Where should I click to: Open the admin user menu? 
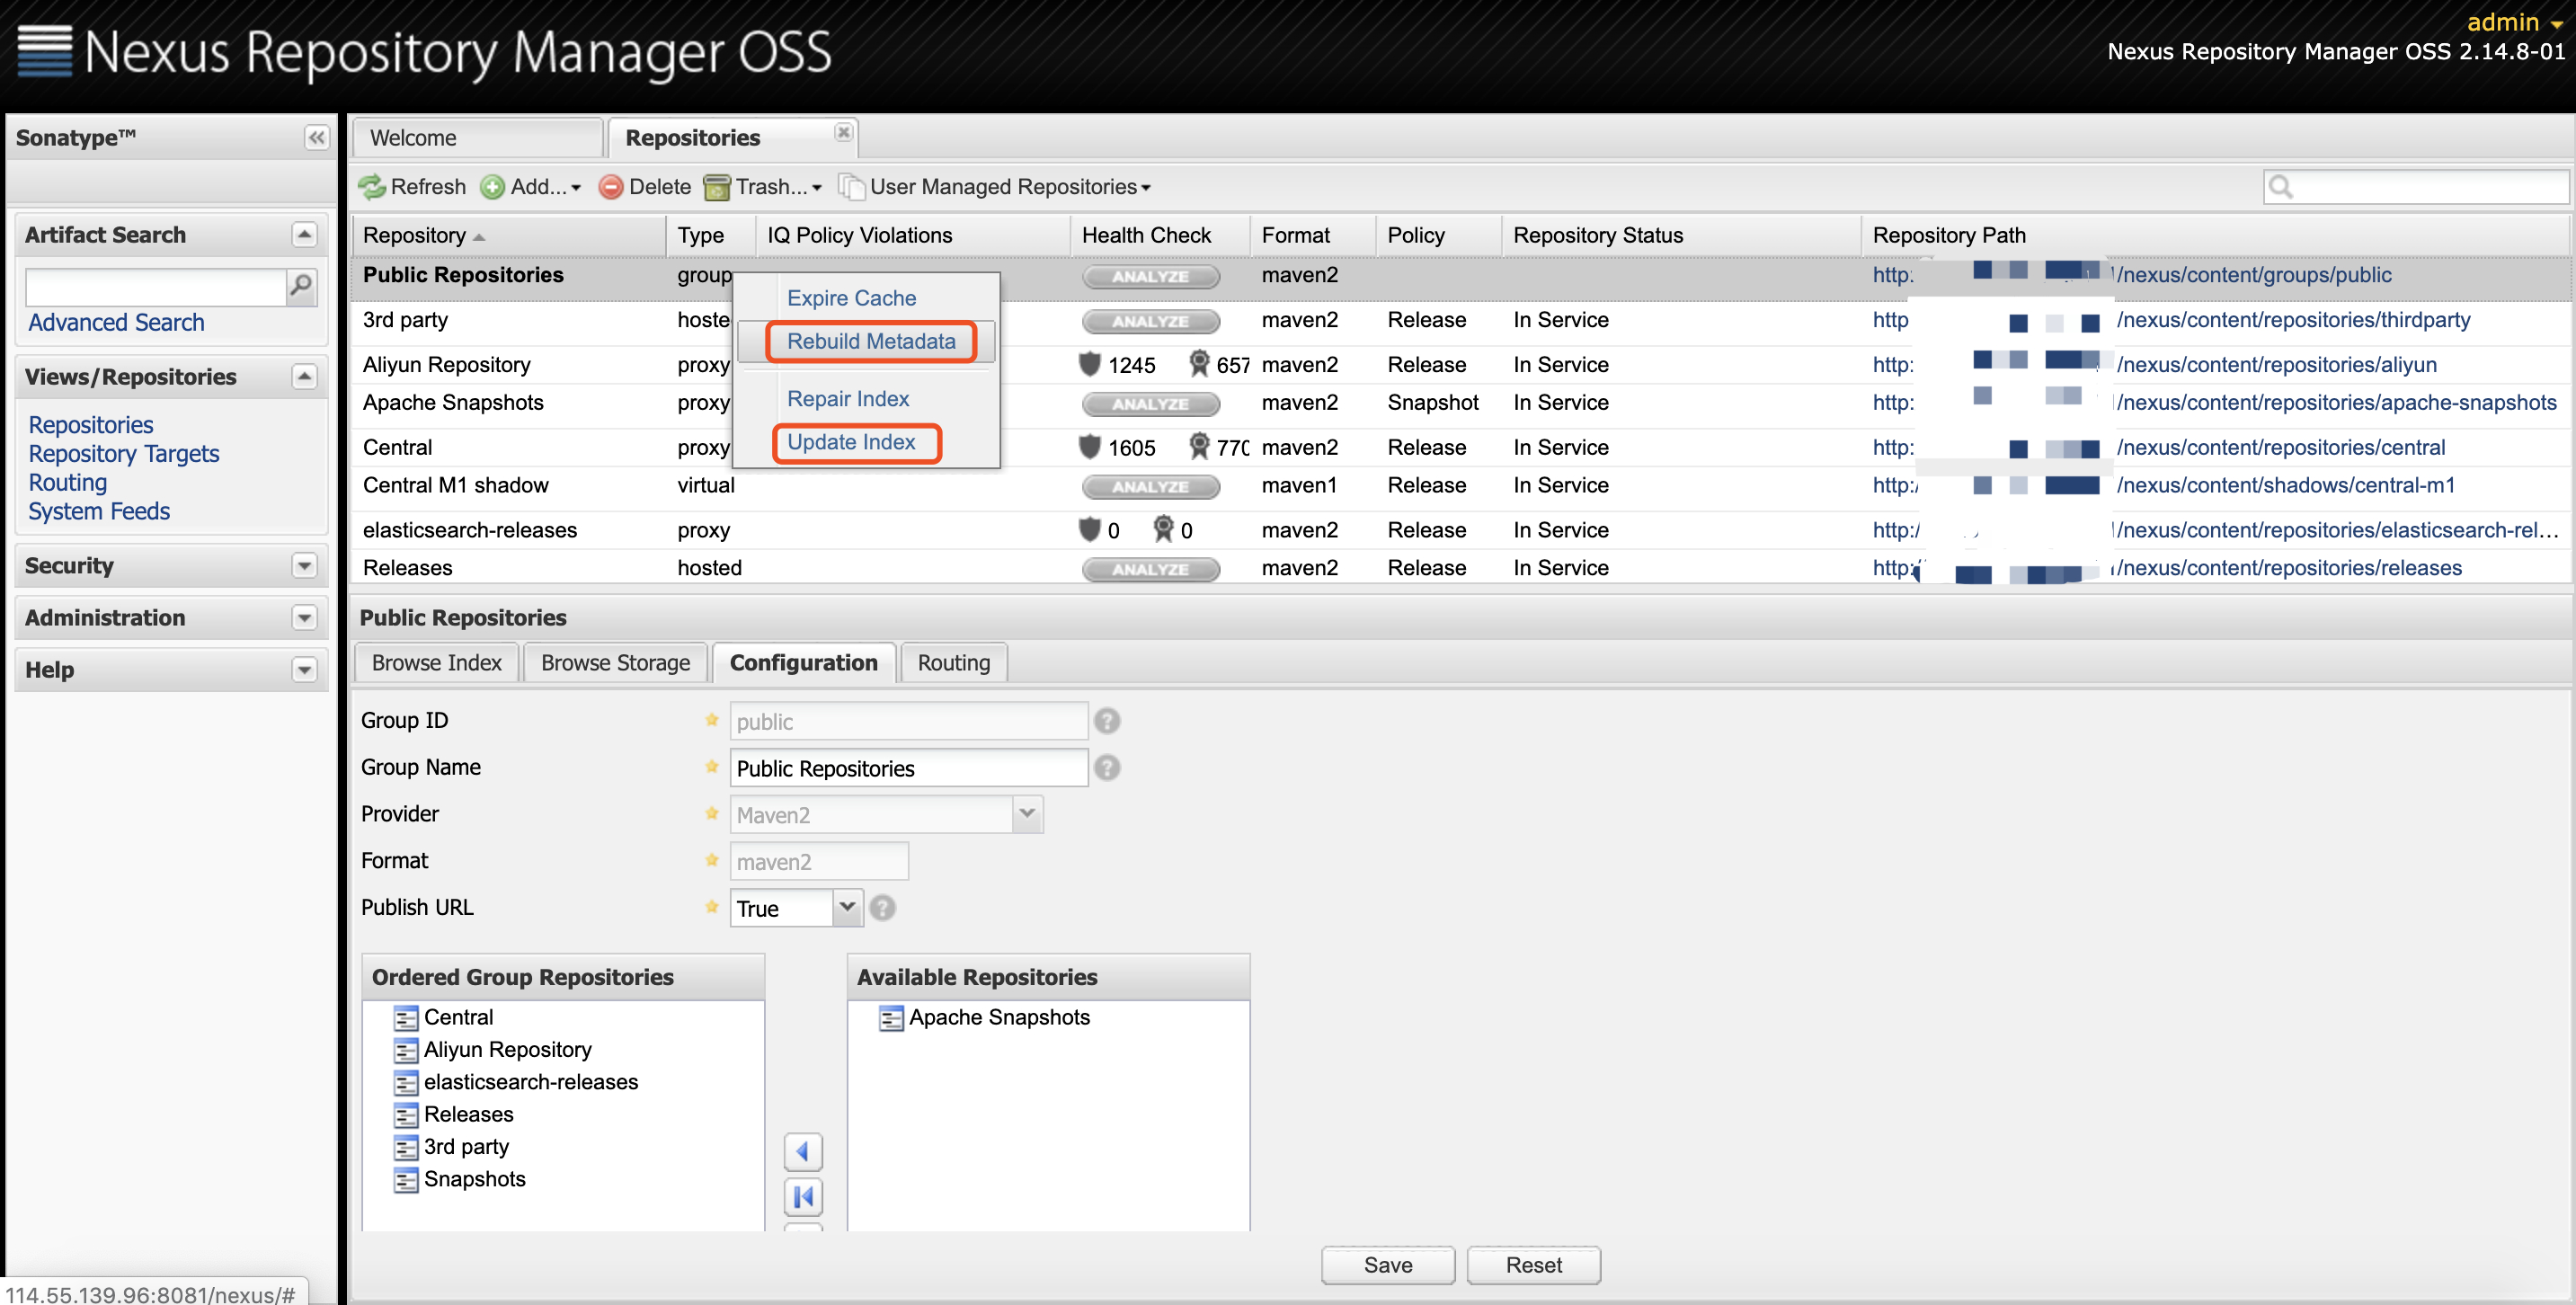[x=2514, y=22]
